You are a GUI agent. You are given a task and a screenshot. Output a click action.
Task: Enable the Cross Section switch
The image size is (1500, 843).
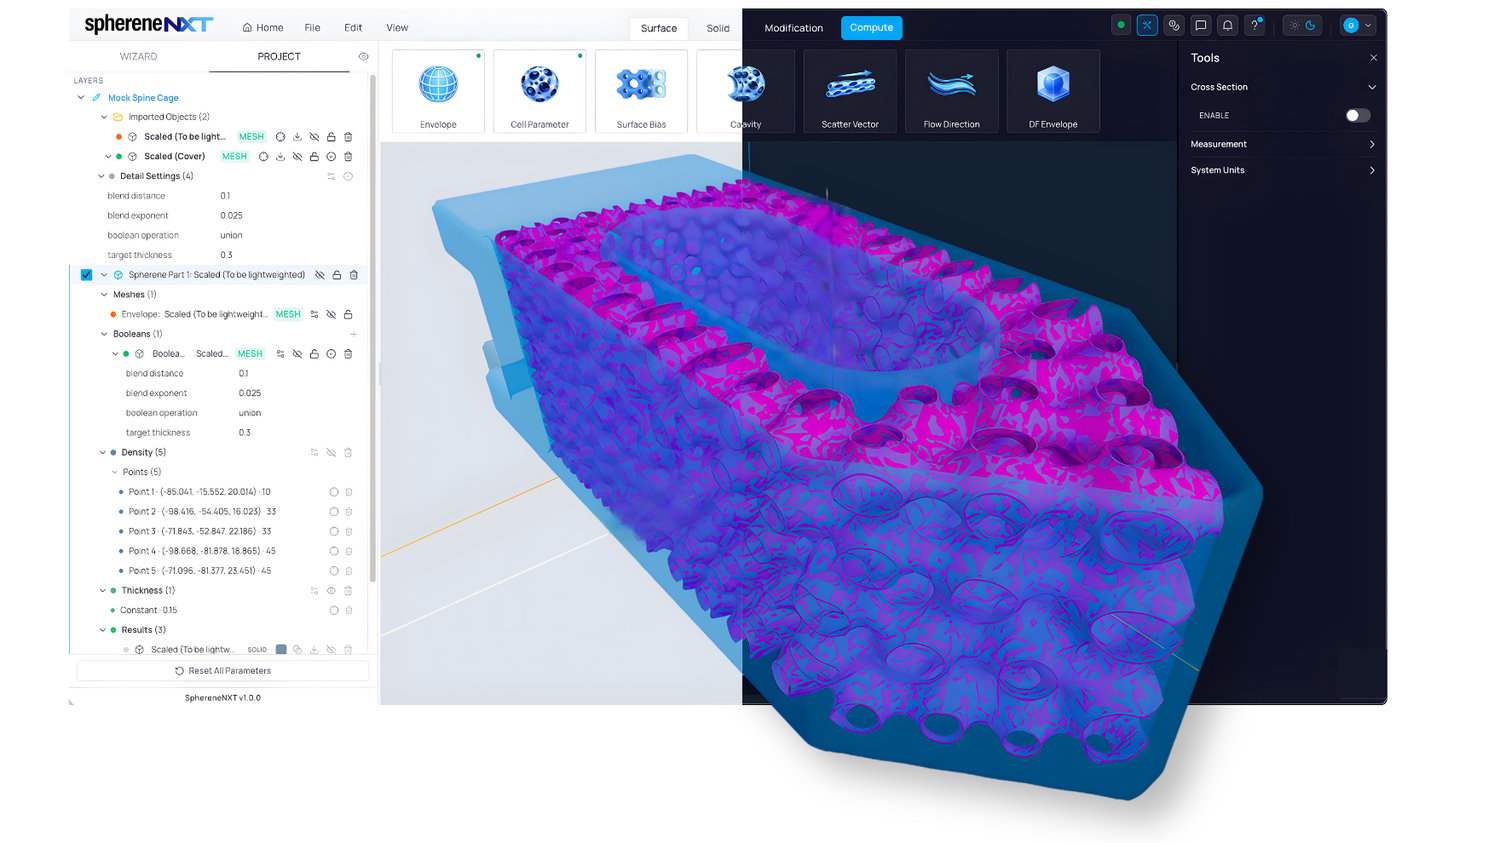[x=1357, y=115]
